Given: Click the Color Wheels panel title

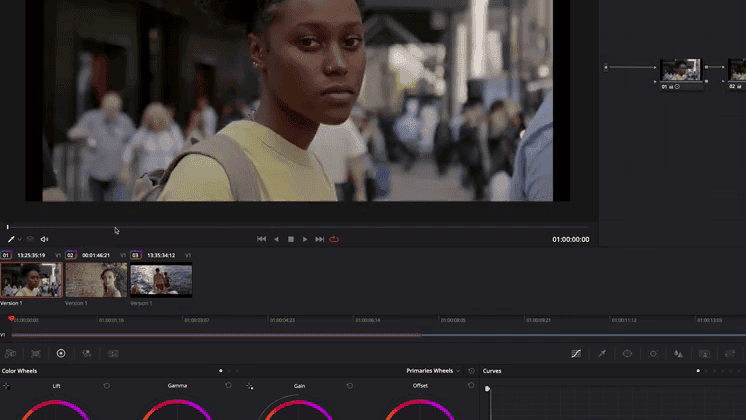Looking at the screenshot, I should coord(20,371).
